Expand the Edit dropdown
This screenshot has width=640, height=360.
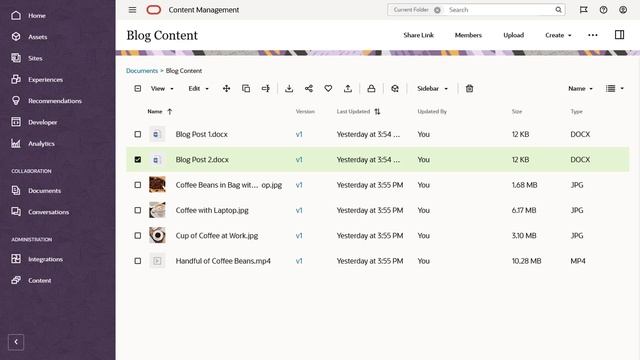click(x=198, y=89)
